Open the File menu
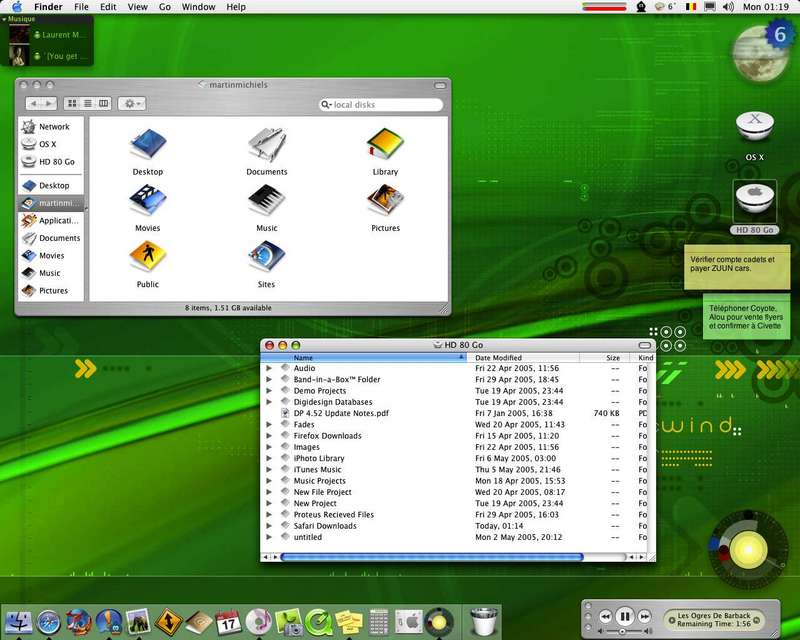This screenshot has height=640, width=800. (81, 7)
